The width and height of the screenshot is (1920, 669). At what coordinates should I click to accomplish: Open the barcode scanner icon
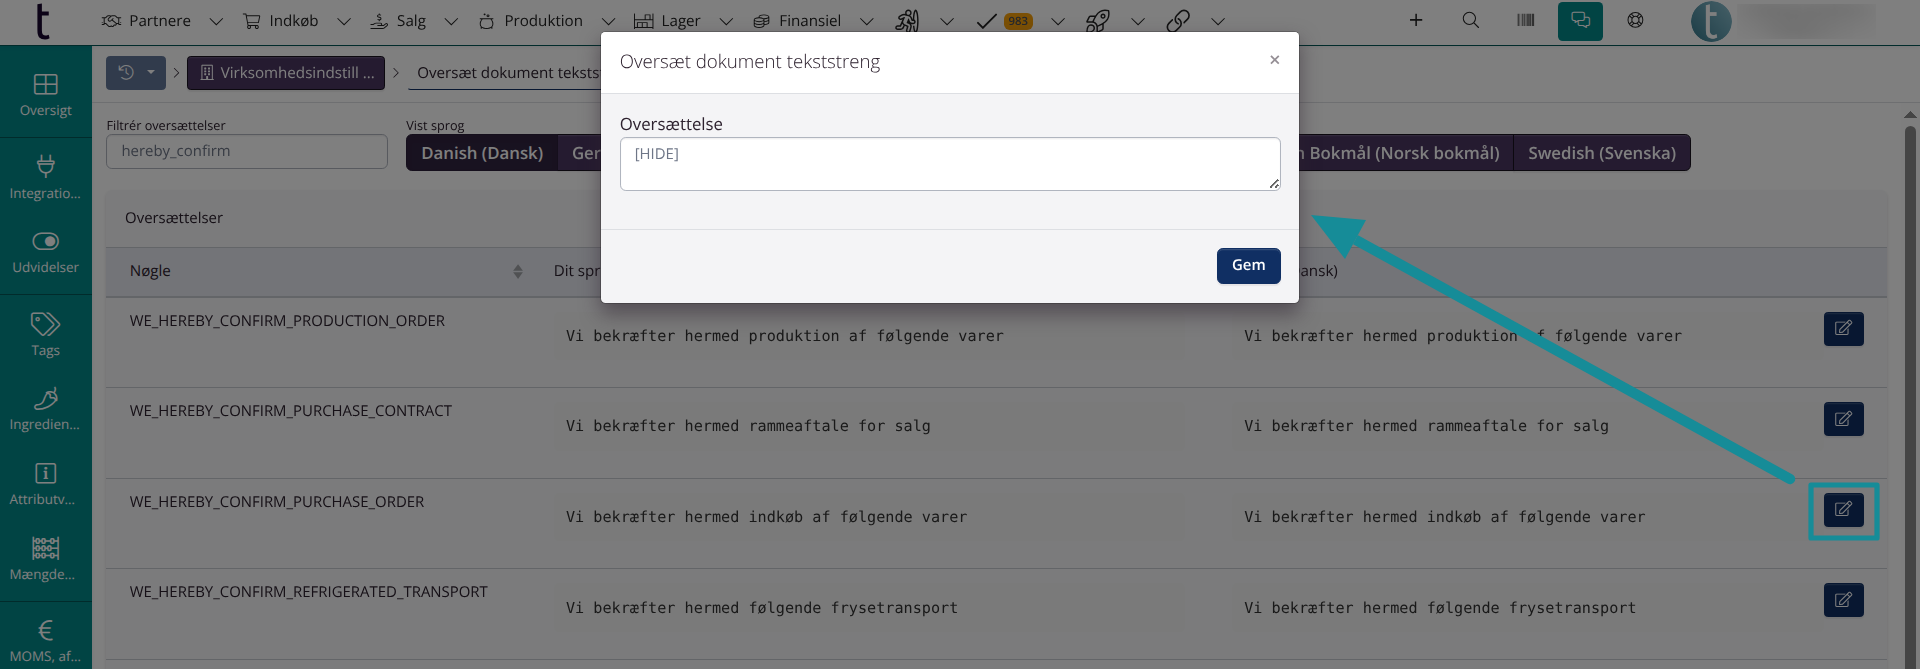click(x=1525, y=20)
